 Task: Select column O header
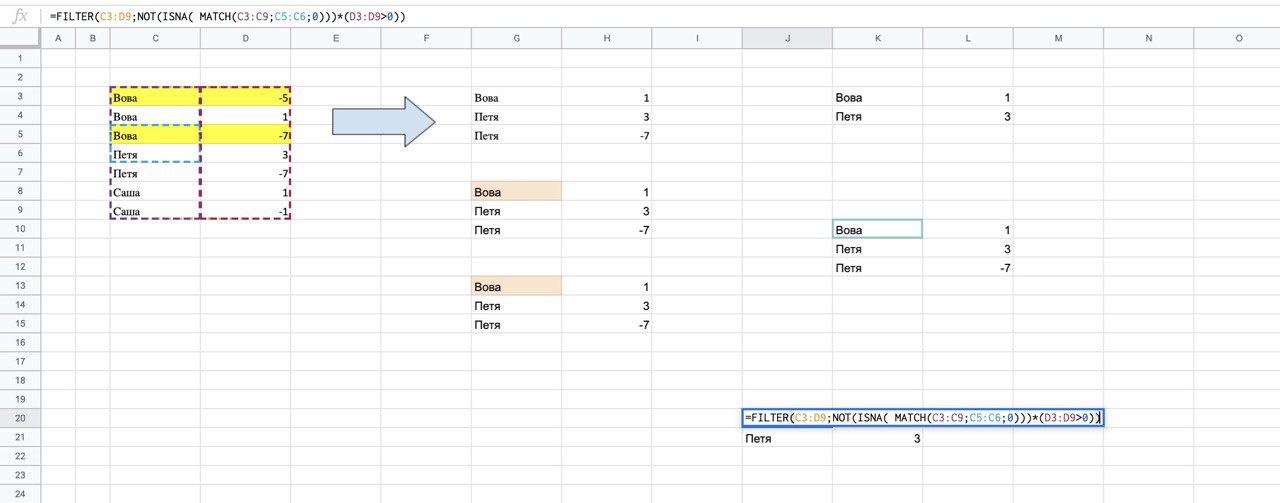click(1238, 38)
